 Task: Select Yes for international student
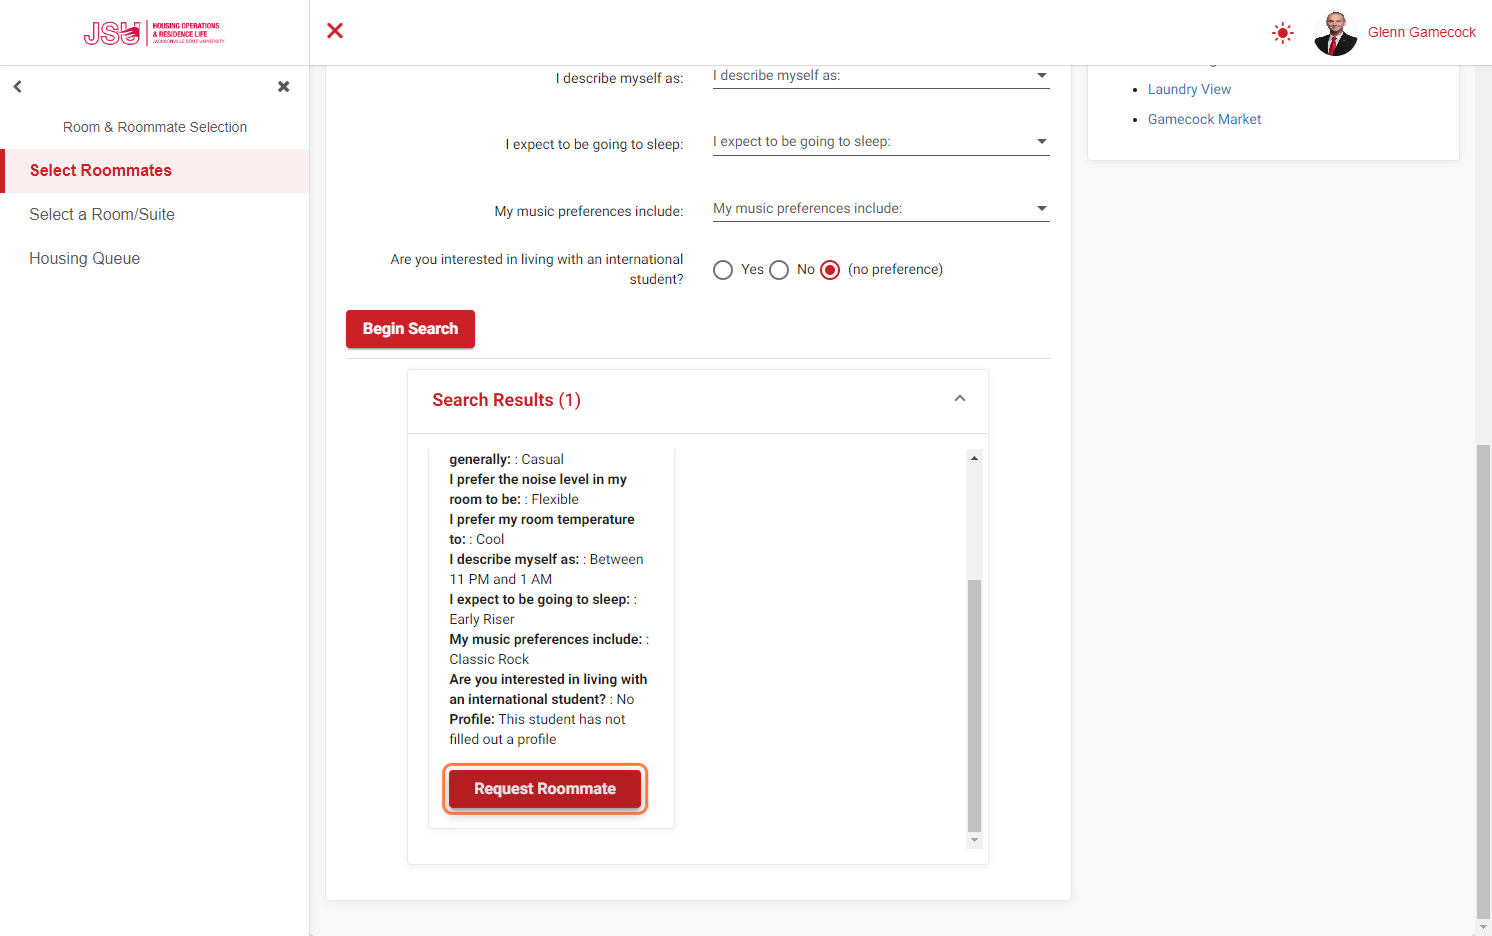[723, 270]
